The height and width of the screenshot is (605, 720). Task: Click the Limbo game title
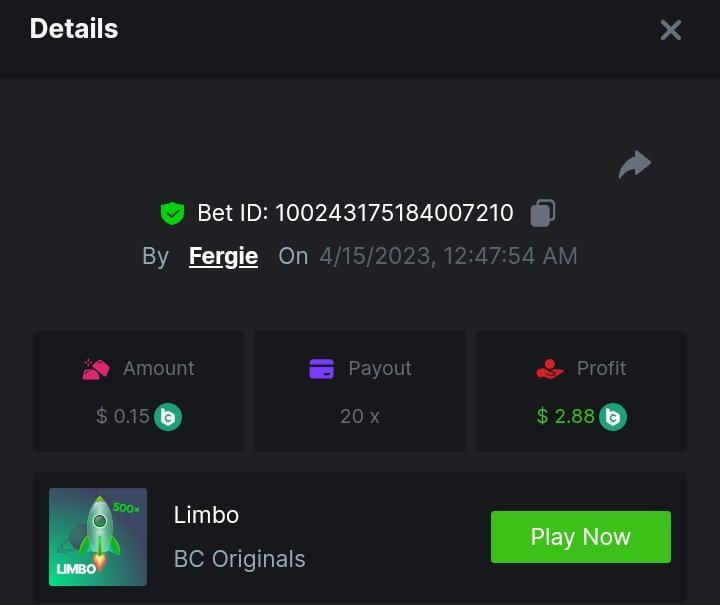(206, 515)
